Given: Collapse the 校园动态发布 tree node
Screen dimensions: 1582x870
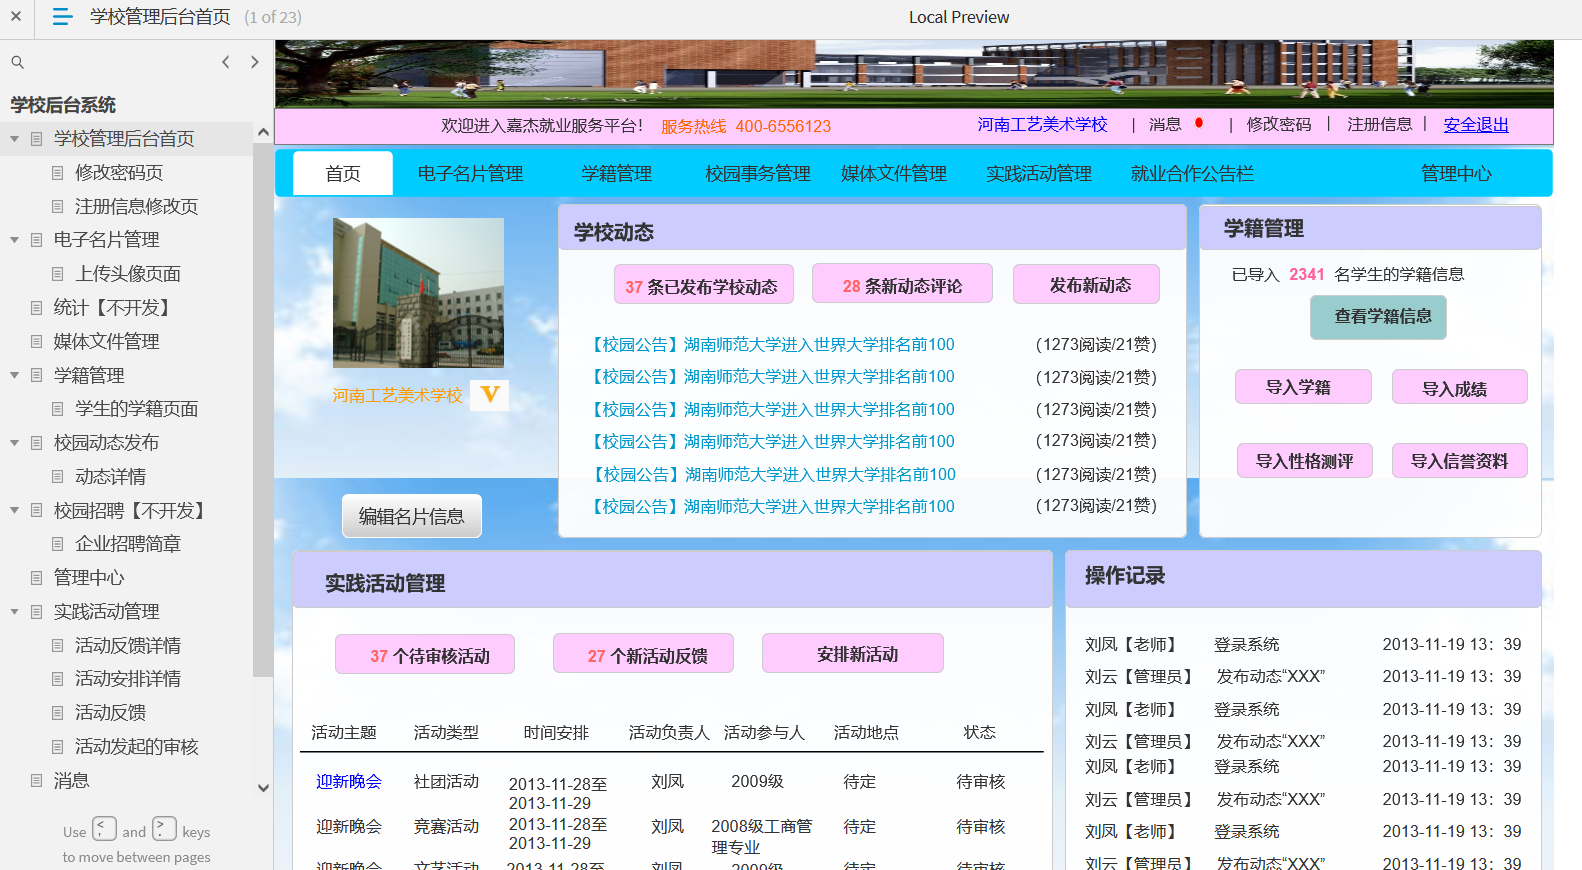Looking at the screenshot, I should tap(14, 443).
